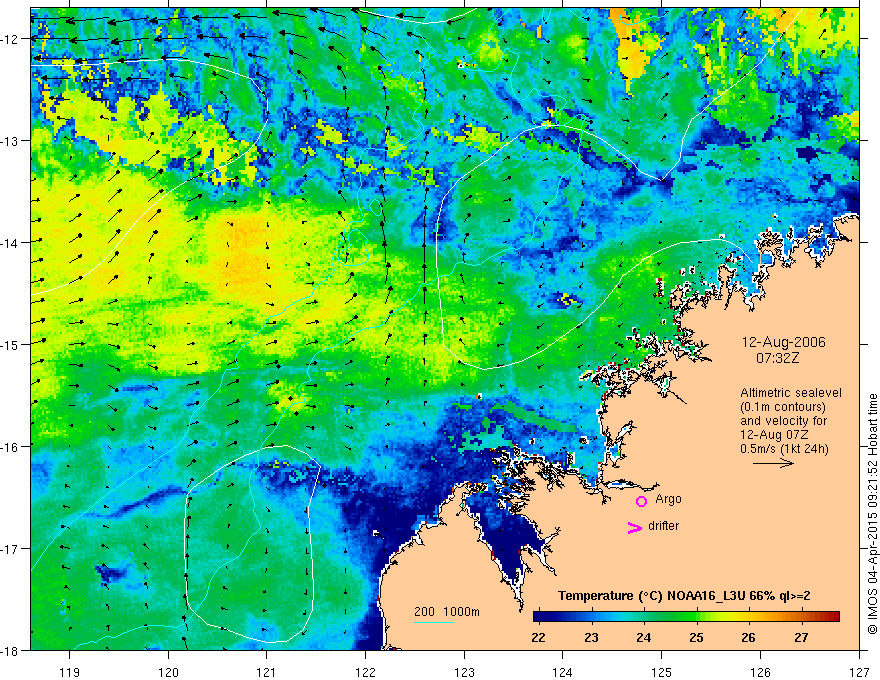
Task: Click the magenta Argo circle legend symbol
Action: [x=641, y=501]
